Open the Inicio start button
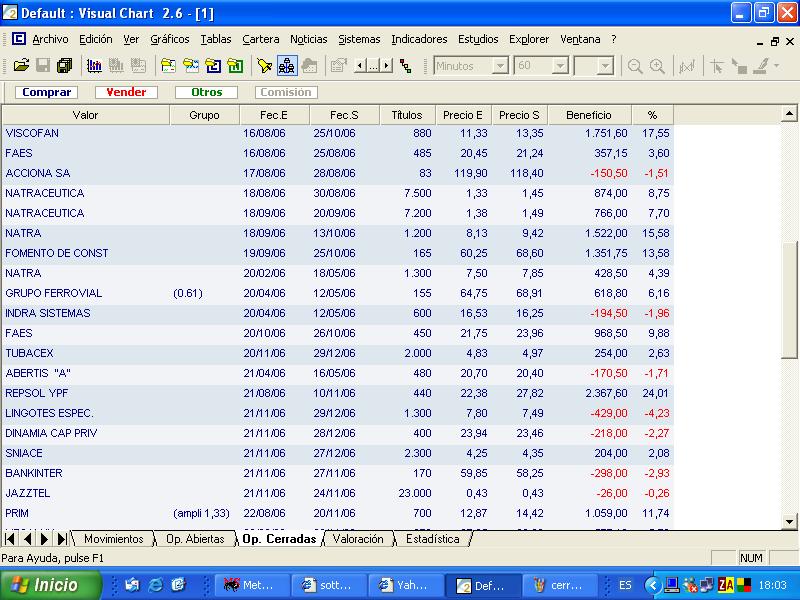This screenshot has height=600, width=800. pyautogui.click(x=50, y=585)
